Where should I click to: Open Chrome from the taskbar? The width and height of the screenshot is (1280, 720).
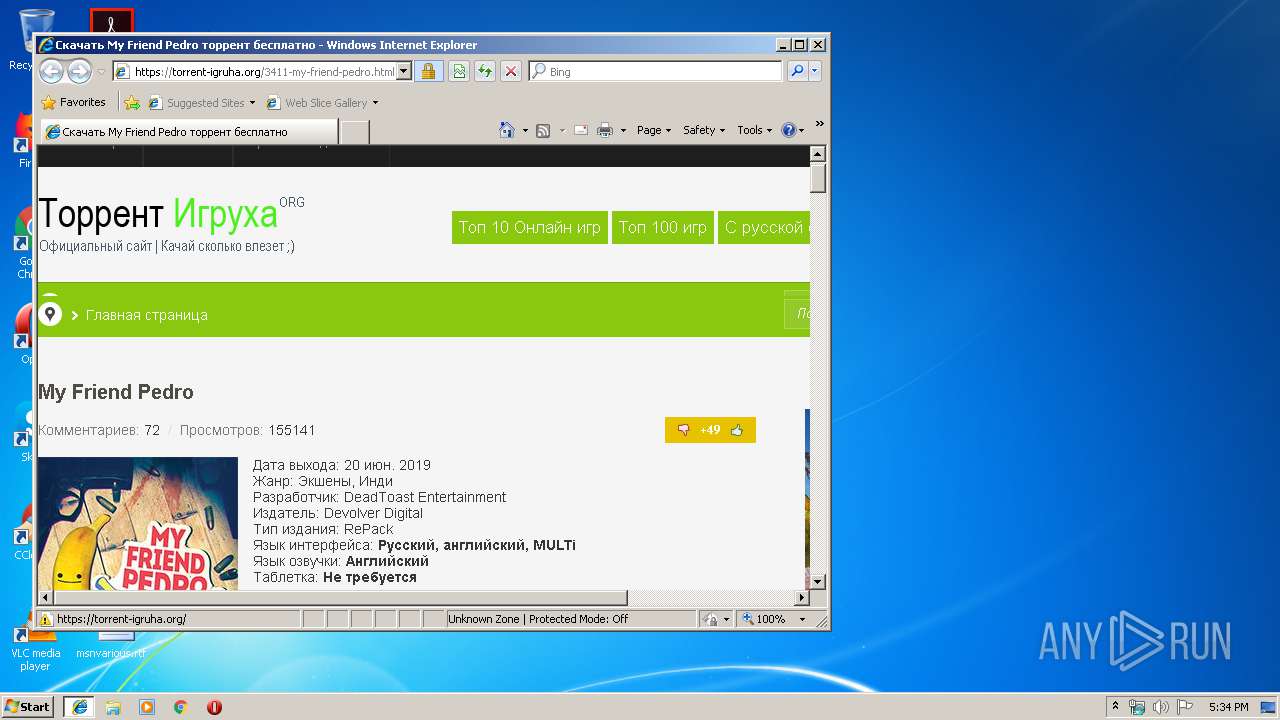pyautogui.click(x=180, y=707)
